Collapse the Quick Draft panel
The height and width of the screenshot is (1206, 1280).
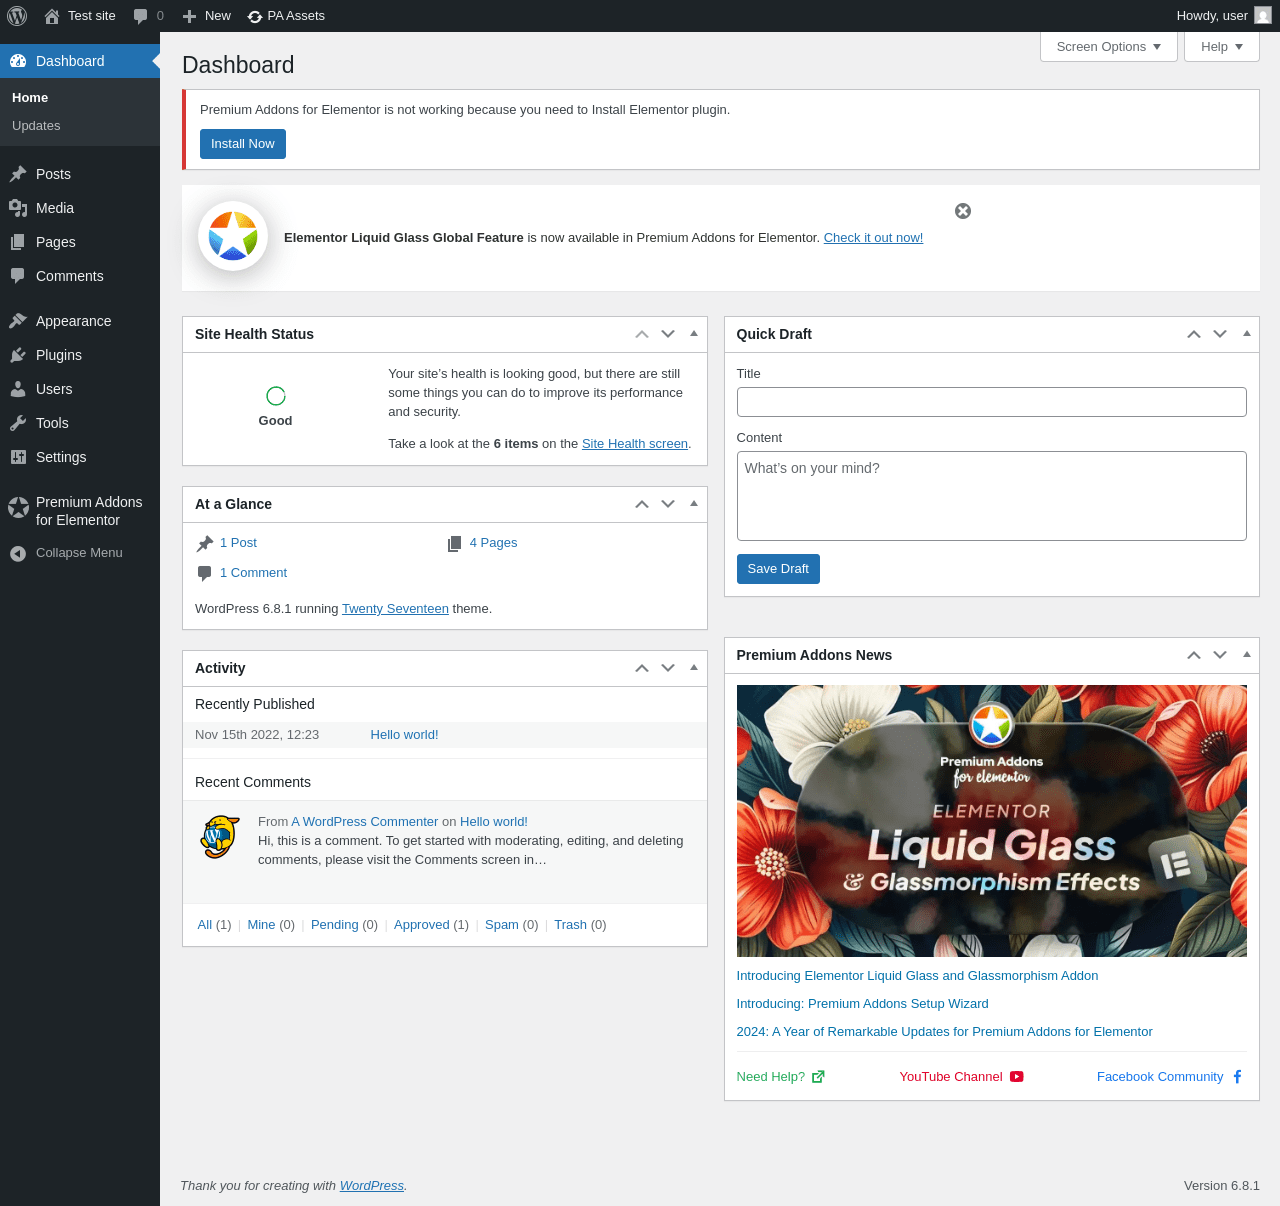click(1246, 334)
